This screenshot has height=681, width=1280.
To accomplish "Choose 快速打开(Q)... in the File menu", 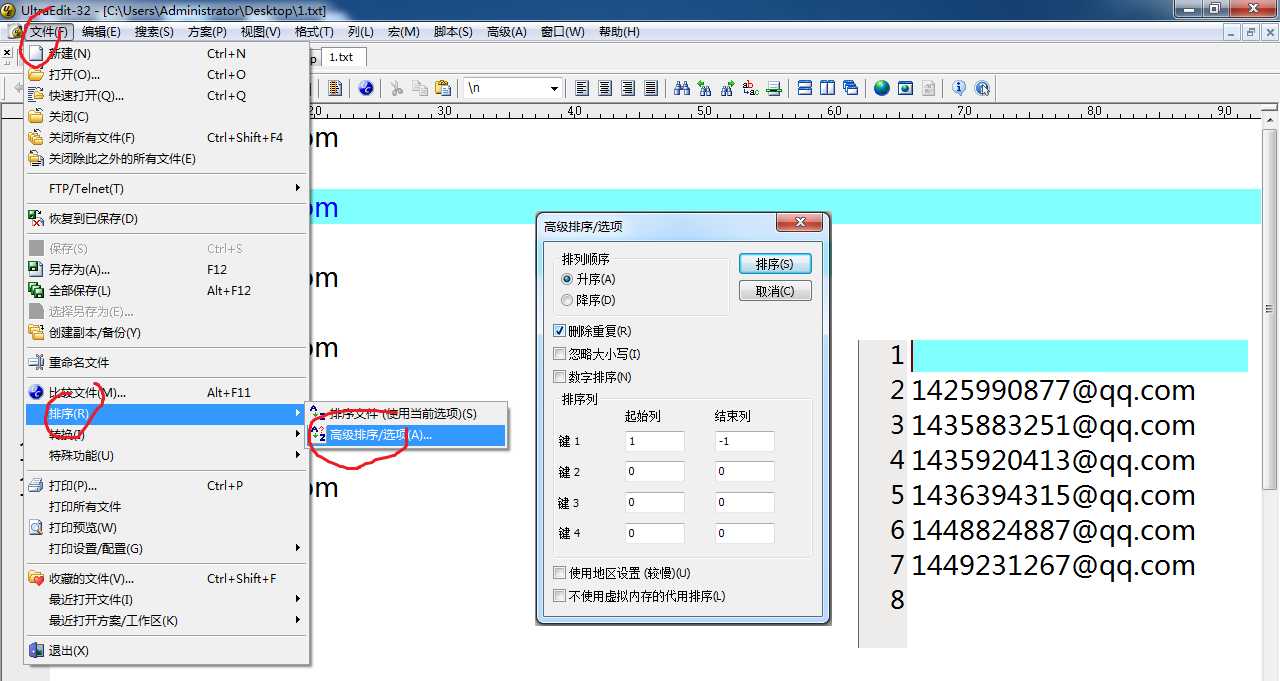I will [168, 96].
